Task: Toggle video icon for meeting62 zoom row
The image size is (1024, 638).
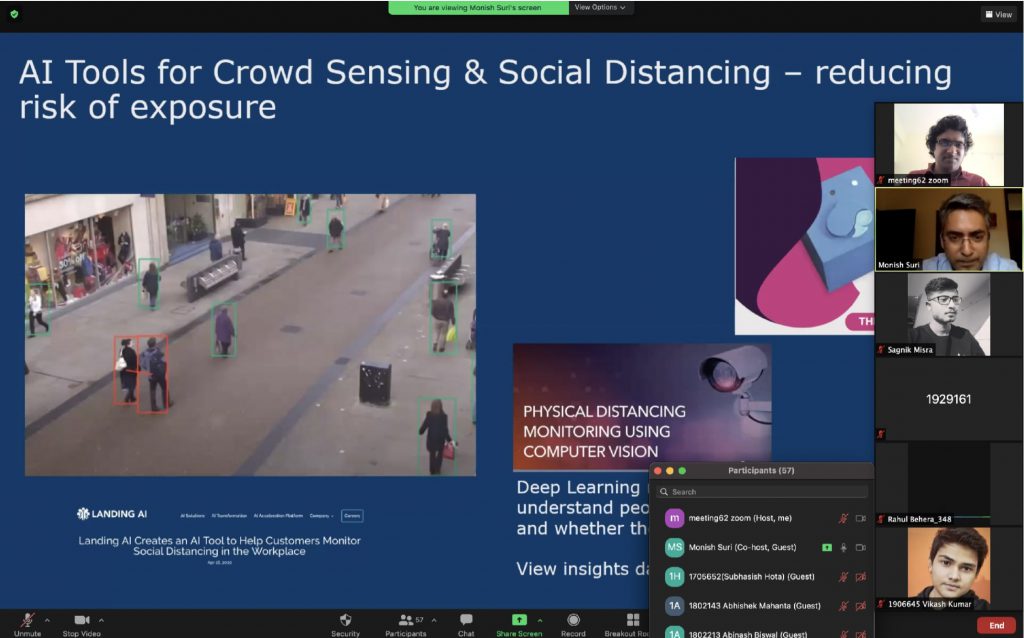Action: 861,518
